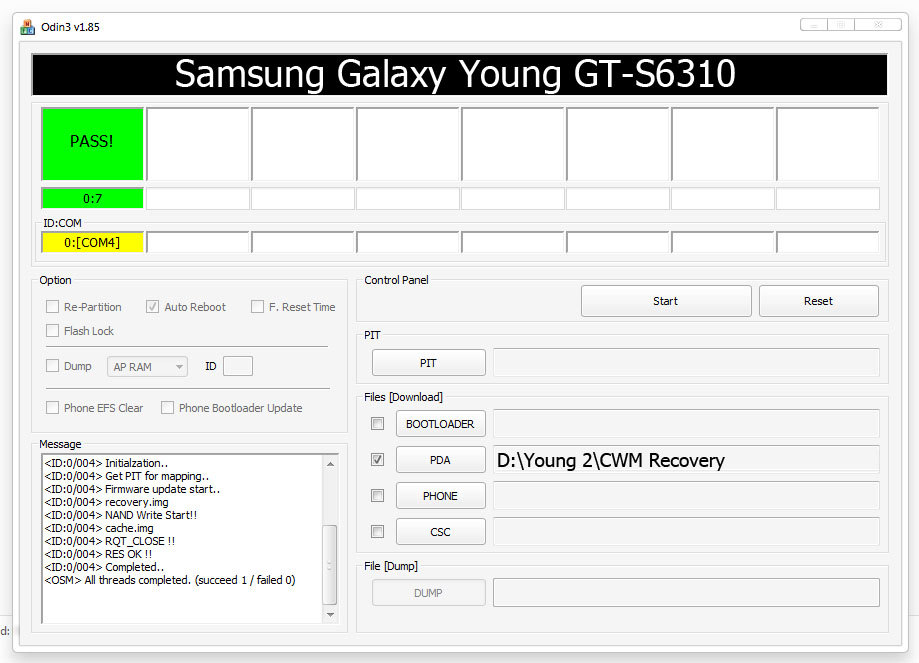This screenshot has height=663, width=919.
Task: Enable F. Reset Time option
Action: pos(257,307)
